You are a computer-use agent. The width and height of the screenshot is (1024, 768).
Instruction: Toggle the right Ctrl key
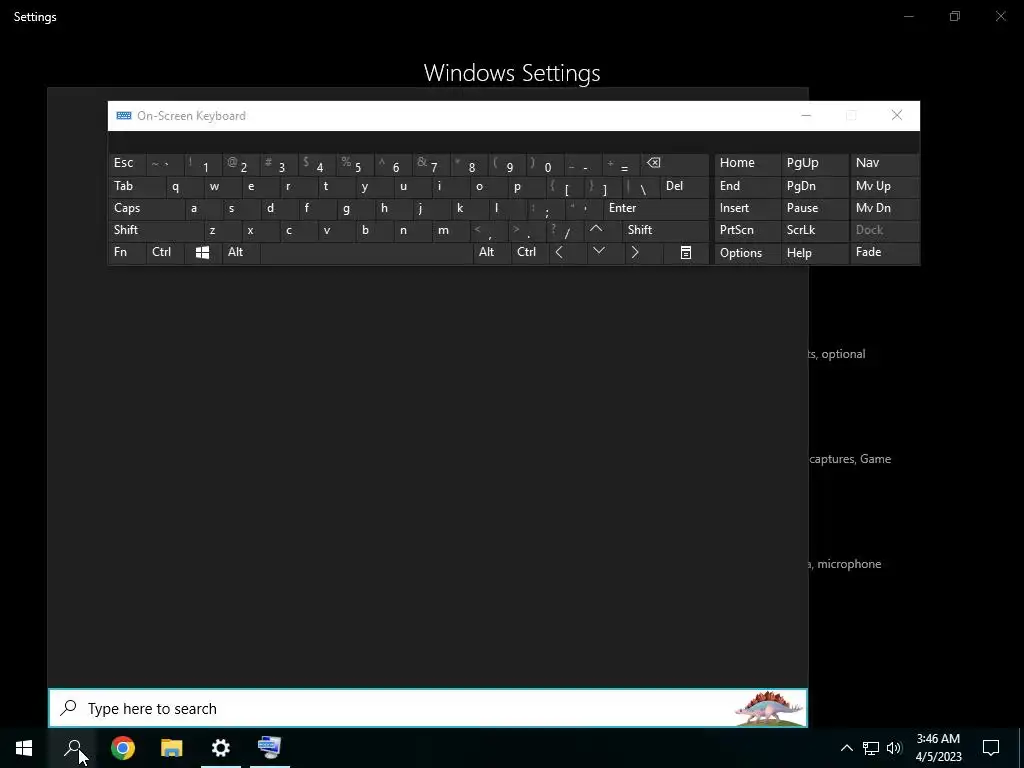(530, 253)
